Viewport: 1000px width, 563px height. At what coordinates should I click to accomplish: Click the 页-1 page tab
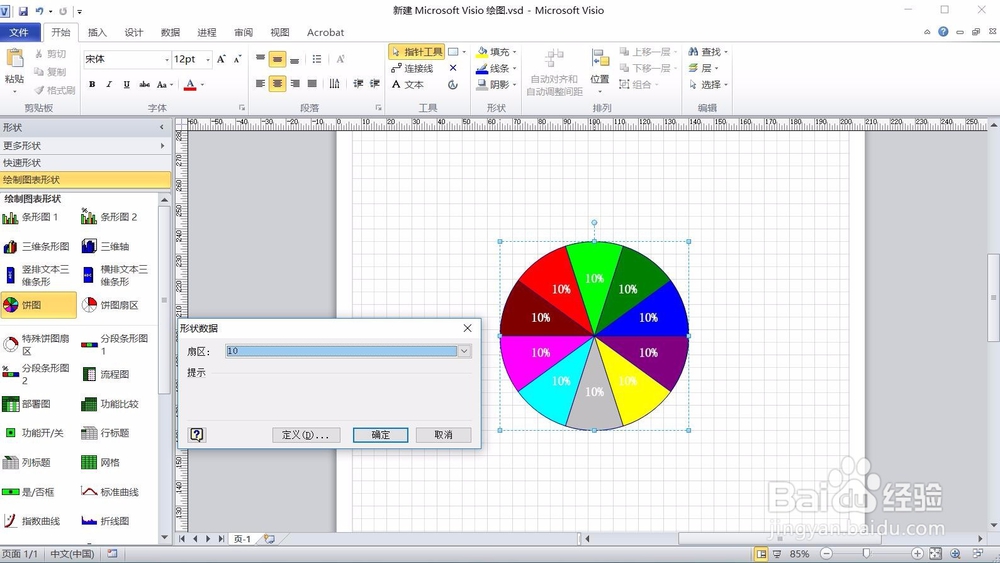point(242,539)
